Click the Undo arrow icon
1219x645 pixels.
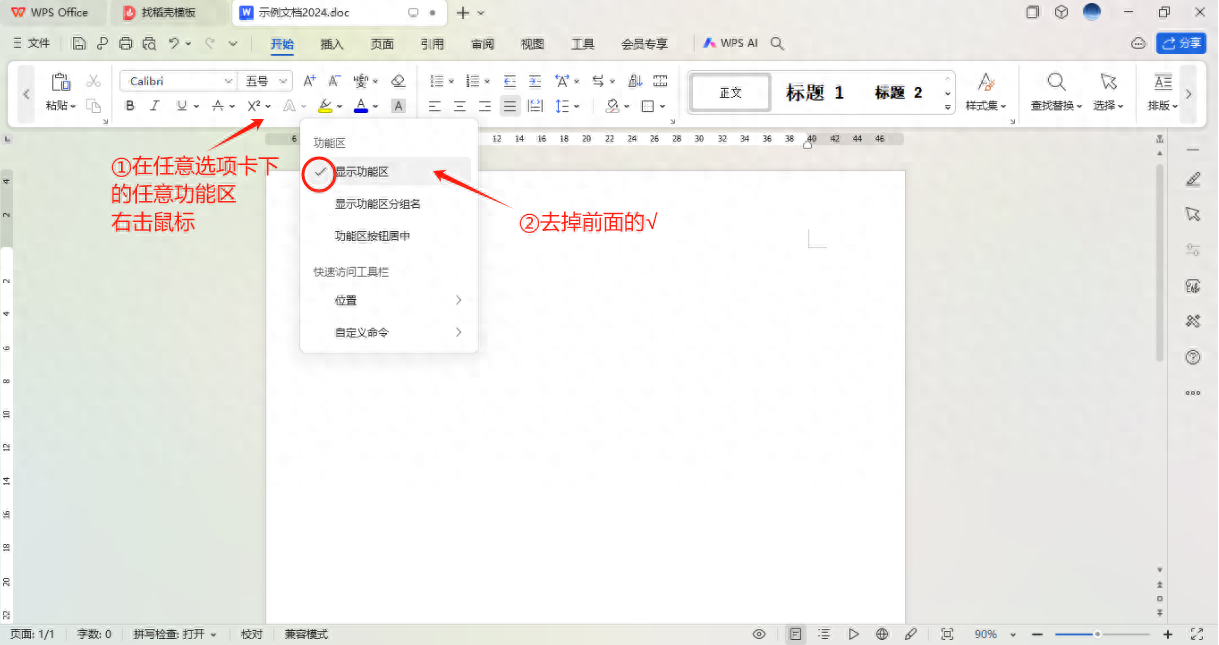[174, 43]
